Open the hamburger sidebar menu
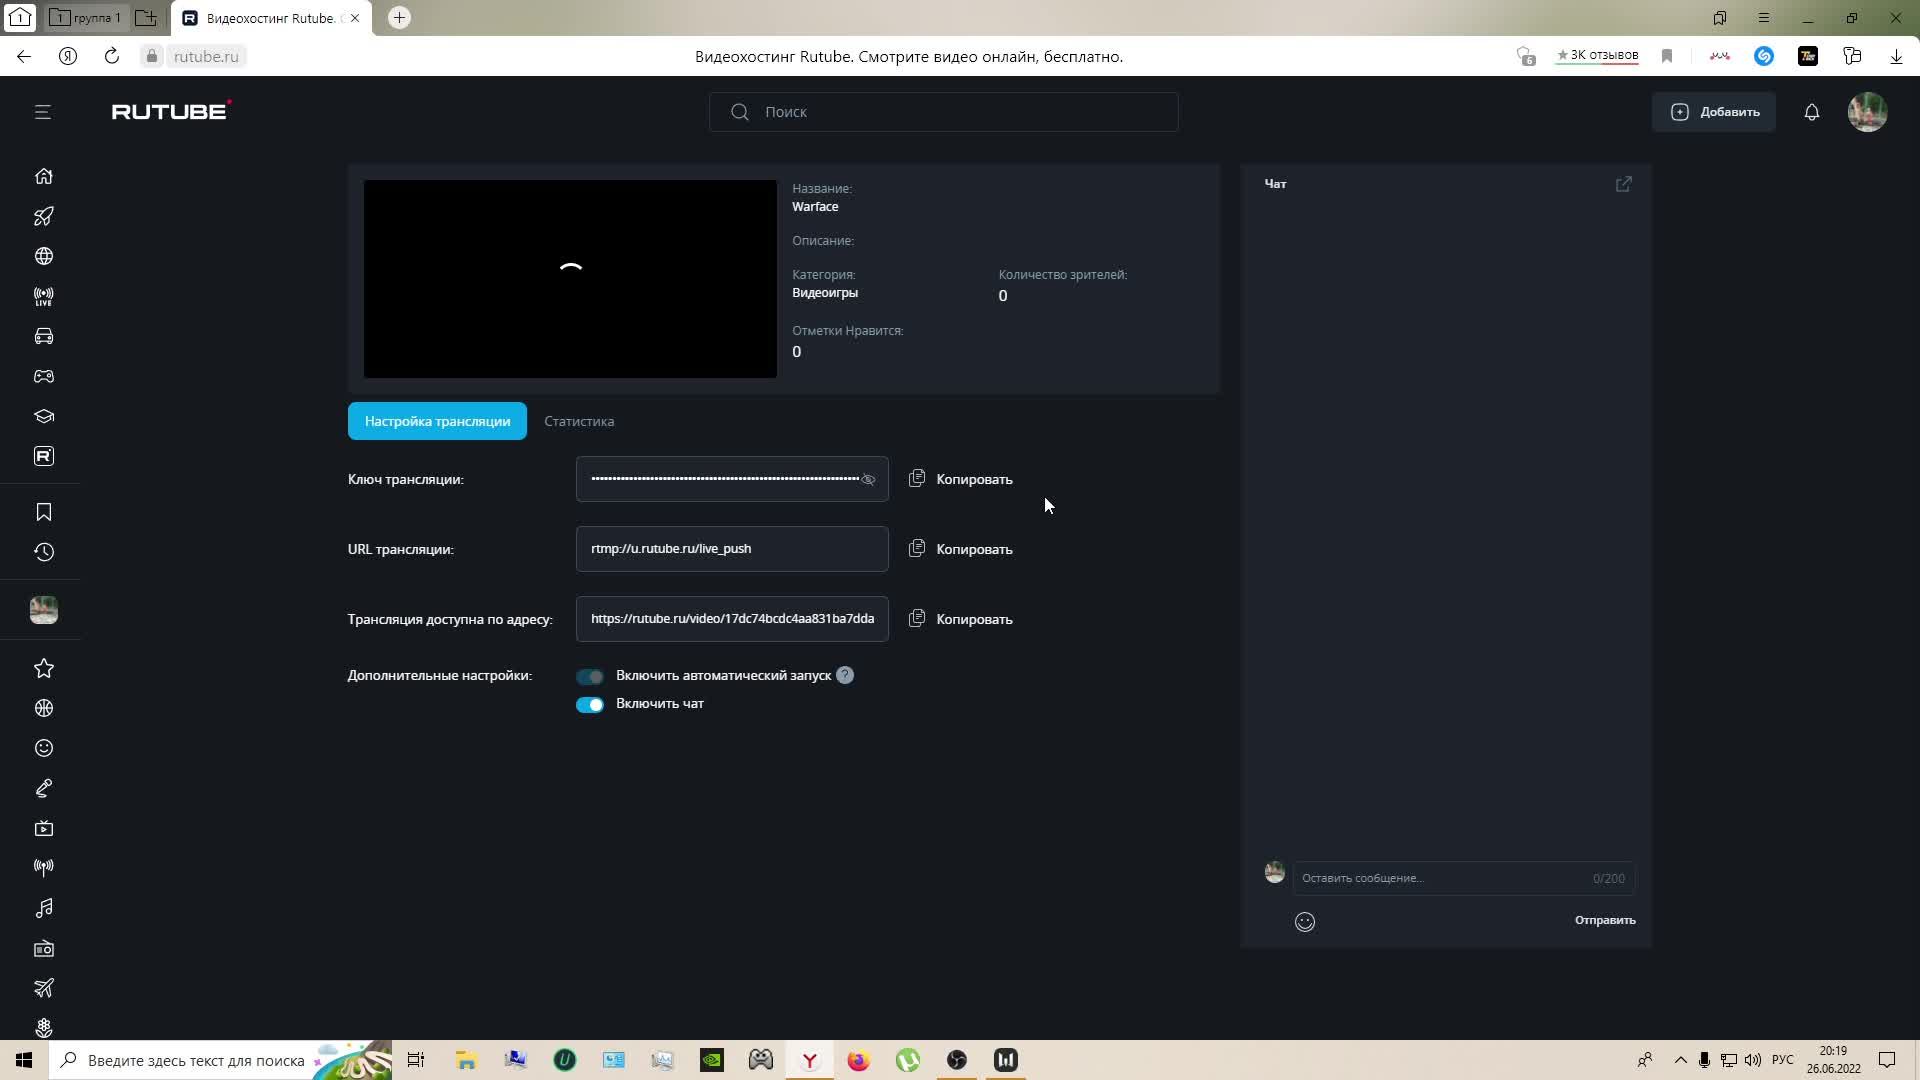This screenshot has height=1080, width=1920. point(42,112)
